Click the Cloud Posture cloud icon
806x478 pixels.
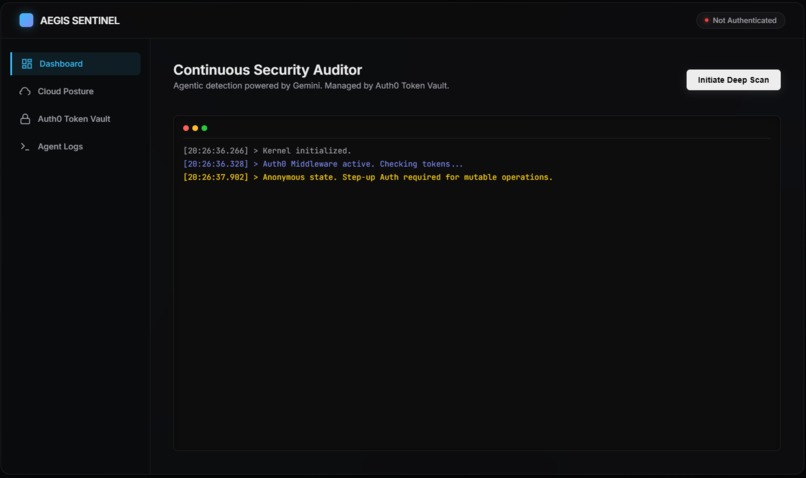click(x=25, y=91)
